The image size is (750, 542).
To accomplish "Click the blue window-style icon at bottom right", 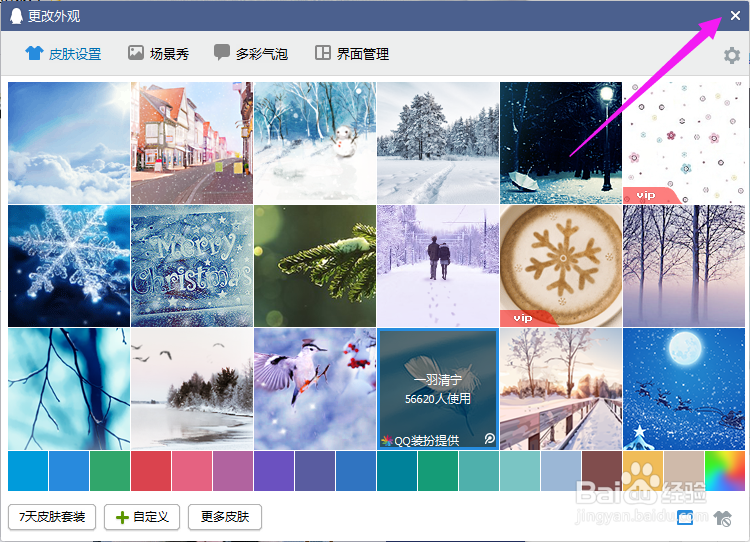I will (x=685, y=517).
